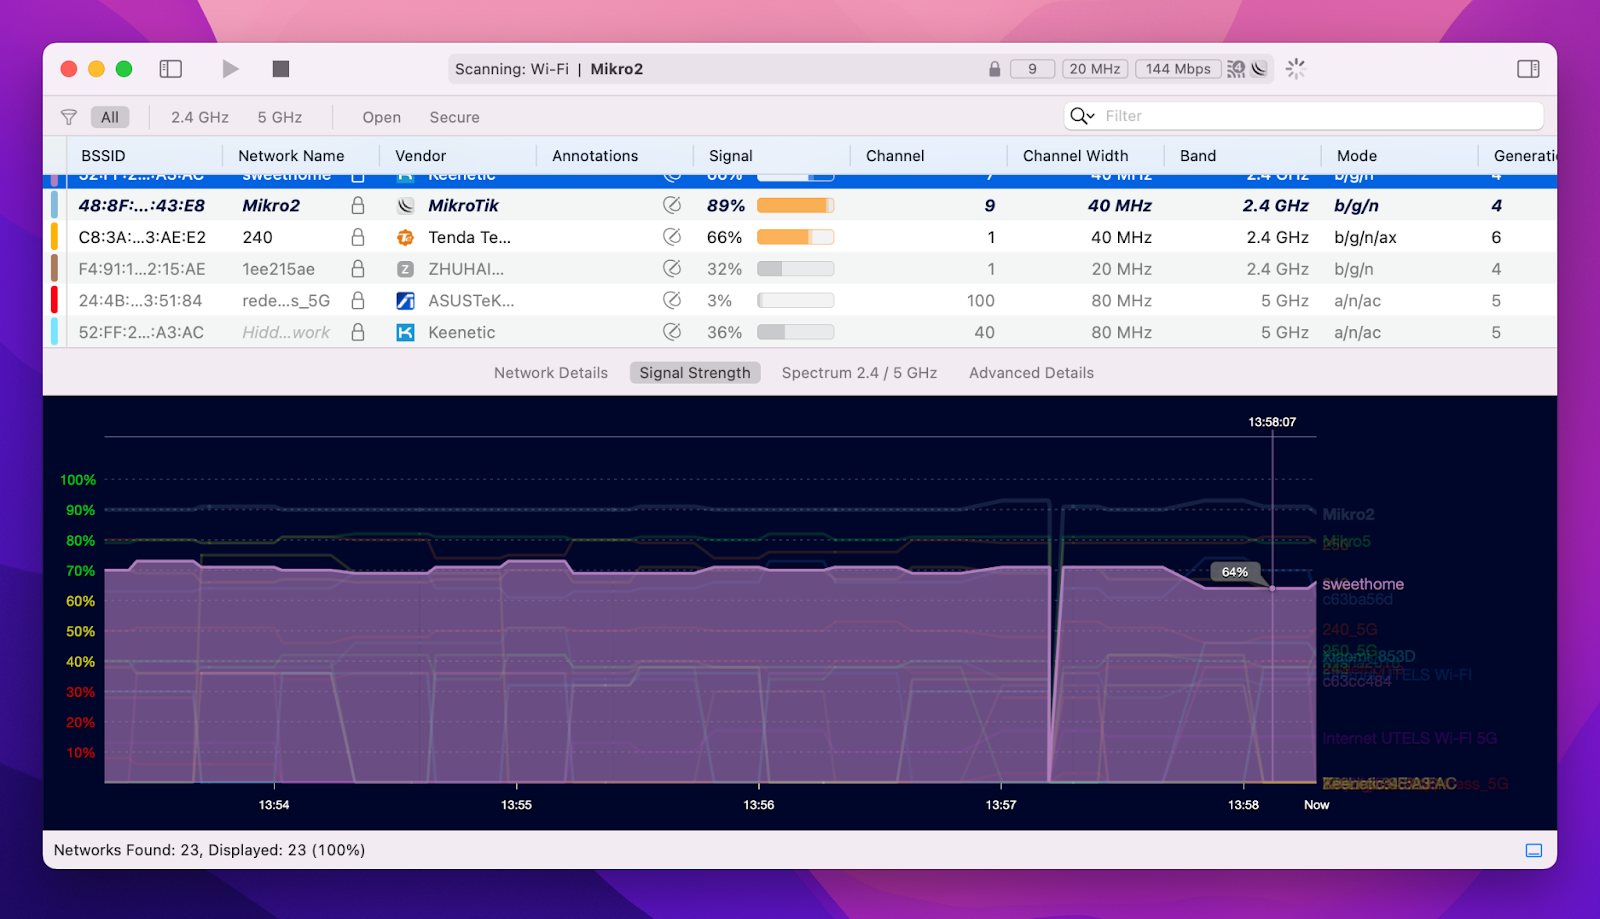Start scanning with the play button
The image size is (1600, 919).
[x=230, y=69]
